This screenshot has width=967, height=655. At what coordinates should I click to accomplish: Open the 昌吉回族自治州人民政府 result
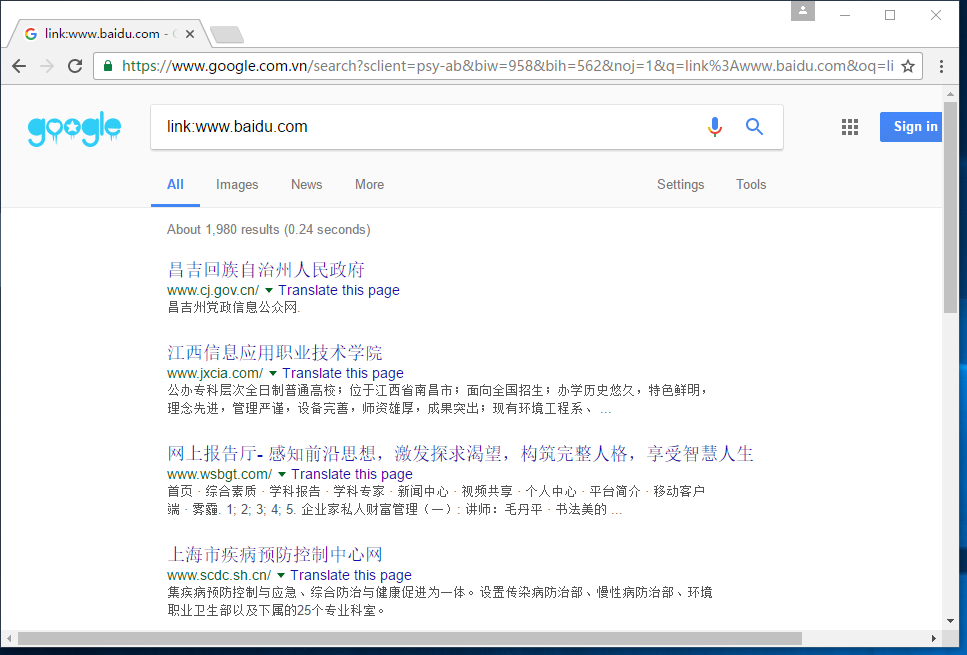click(x=266, y=270)
